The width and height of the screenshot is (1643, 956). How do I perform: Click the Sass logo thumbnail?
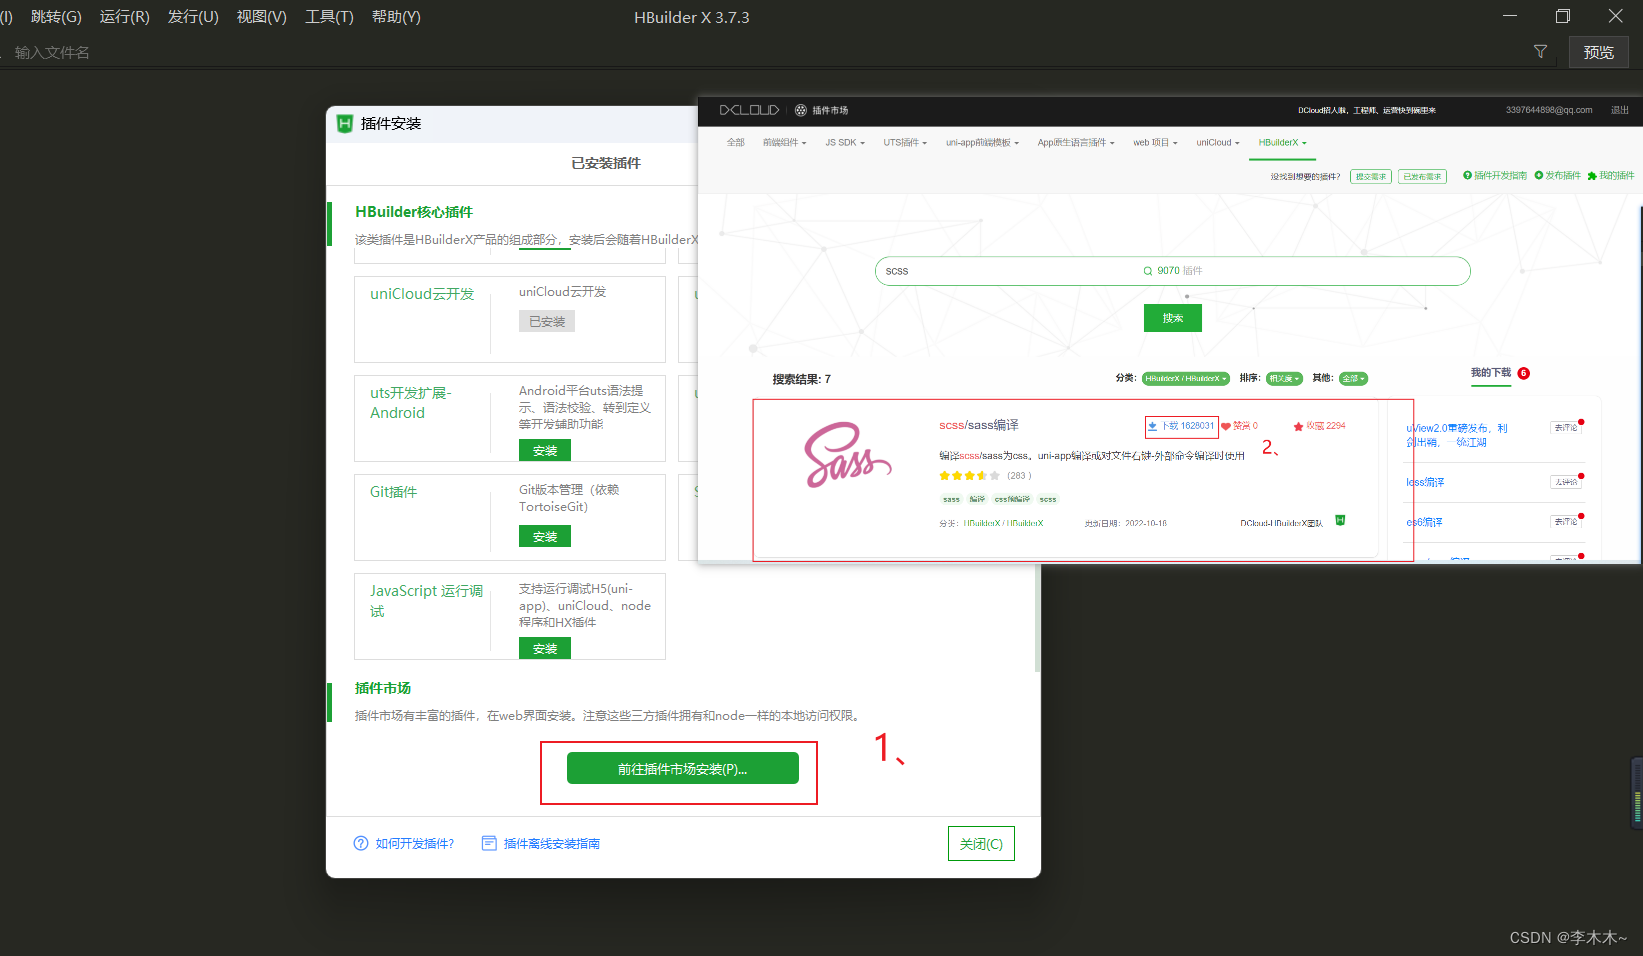848,455
